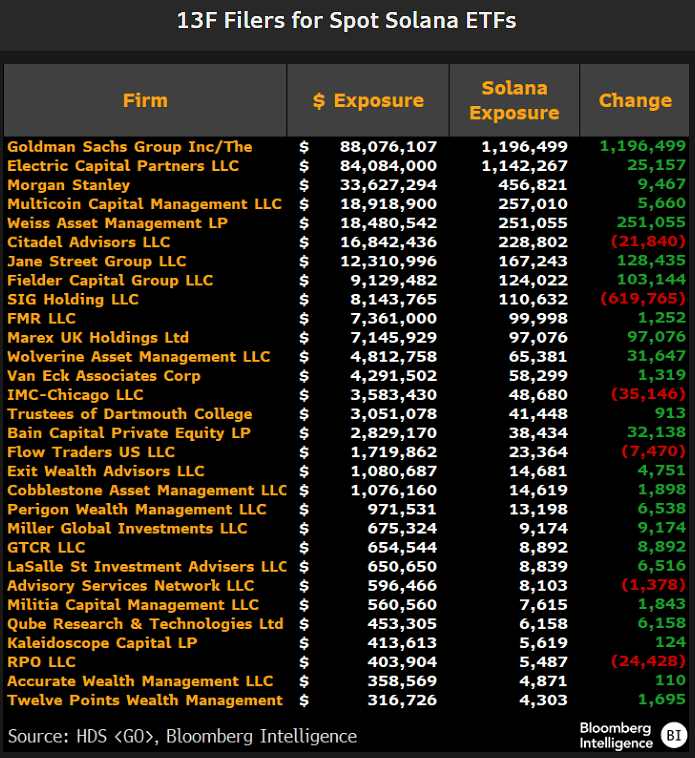Select Twelve Points Wealth Management
Image resolution: width=695 pixels, height=758 pixels.
[x=145, y=700]
